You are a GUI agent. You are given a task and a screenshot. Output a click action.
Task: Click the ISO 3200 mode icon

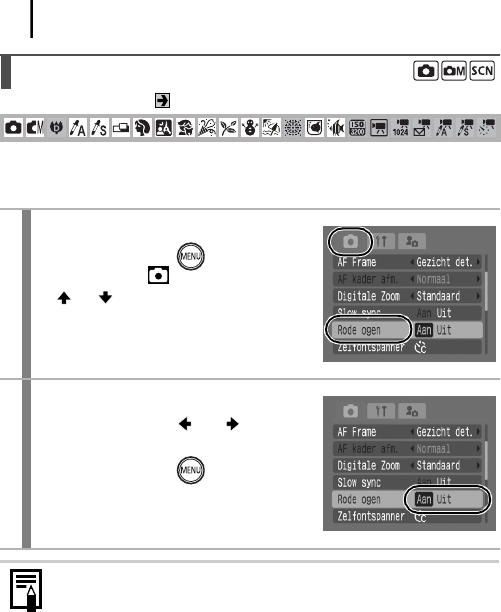click(357, 128)
